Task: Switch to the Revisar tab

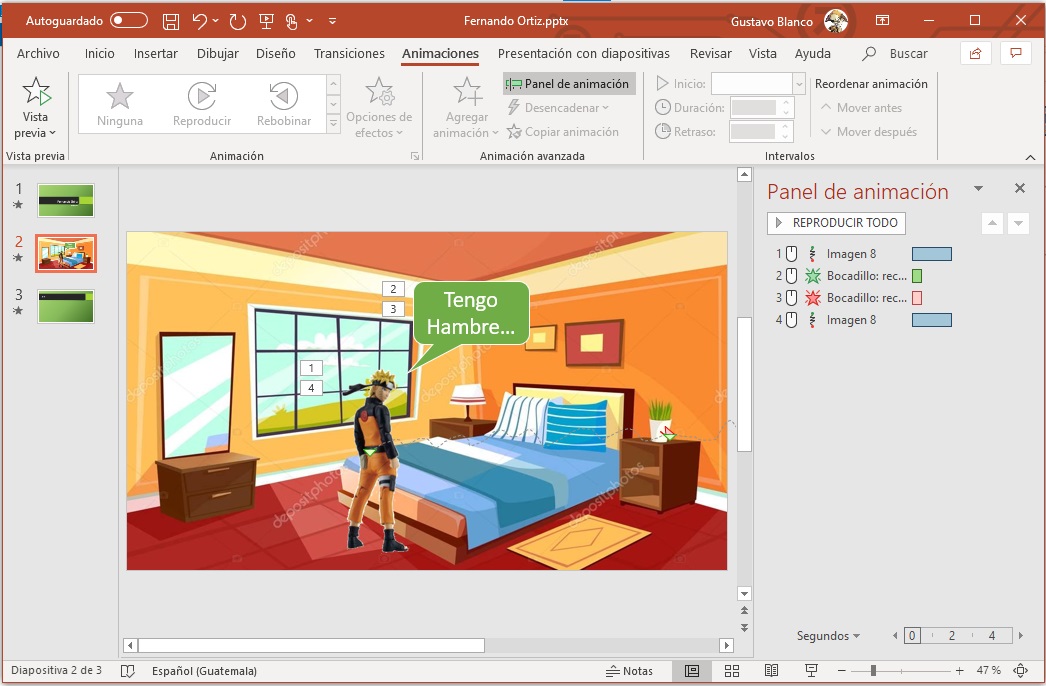Action: tap(710, 53)
